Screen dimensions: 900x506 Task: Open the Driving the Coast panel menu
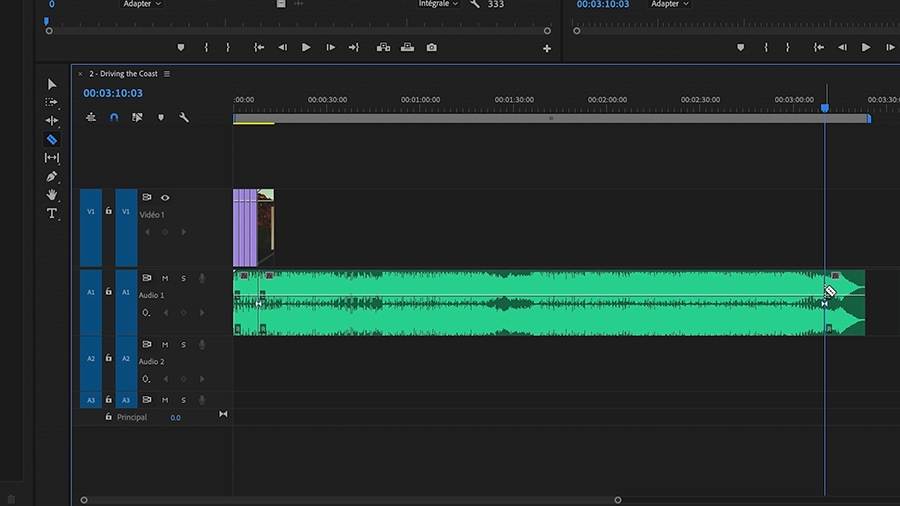(167, 74)
